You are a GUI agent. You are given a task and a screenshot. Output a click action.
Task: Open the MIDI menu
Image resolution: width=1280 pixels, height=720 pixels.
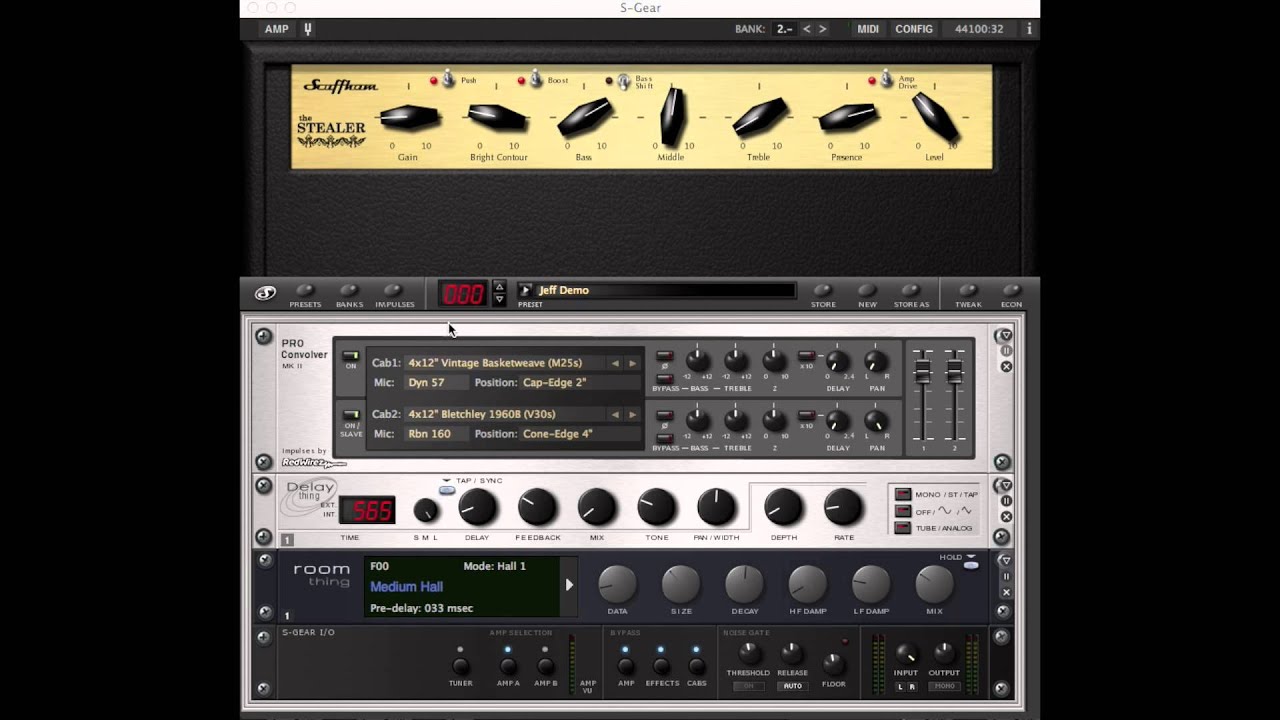click(868, 29)
